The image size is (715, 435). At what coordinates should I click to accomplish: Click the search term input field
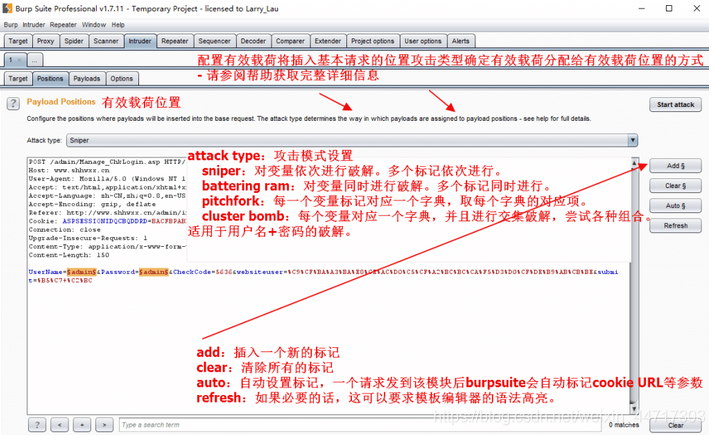(360, 425)
